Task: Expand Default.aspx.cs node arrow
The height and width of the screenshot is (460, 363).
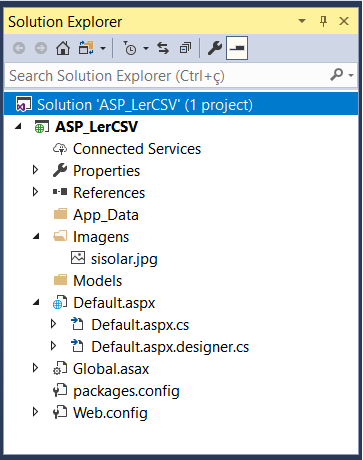Action: [53, 324]
